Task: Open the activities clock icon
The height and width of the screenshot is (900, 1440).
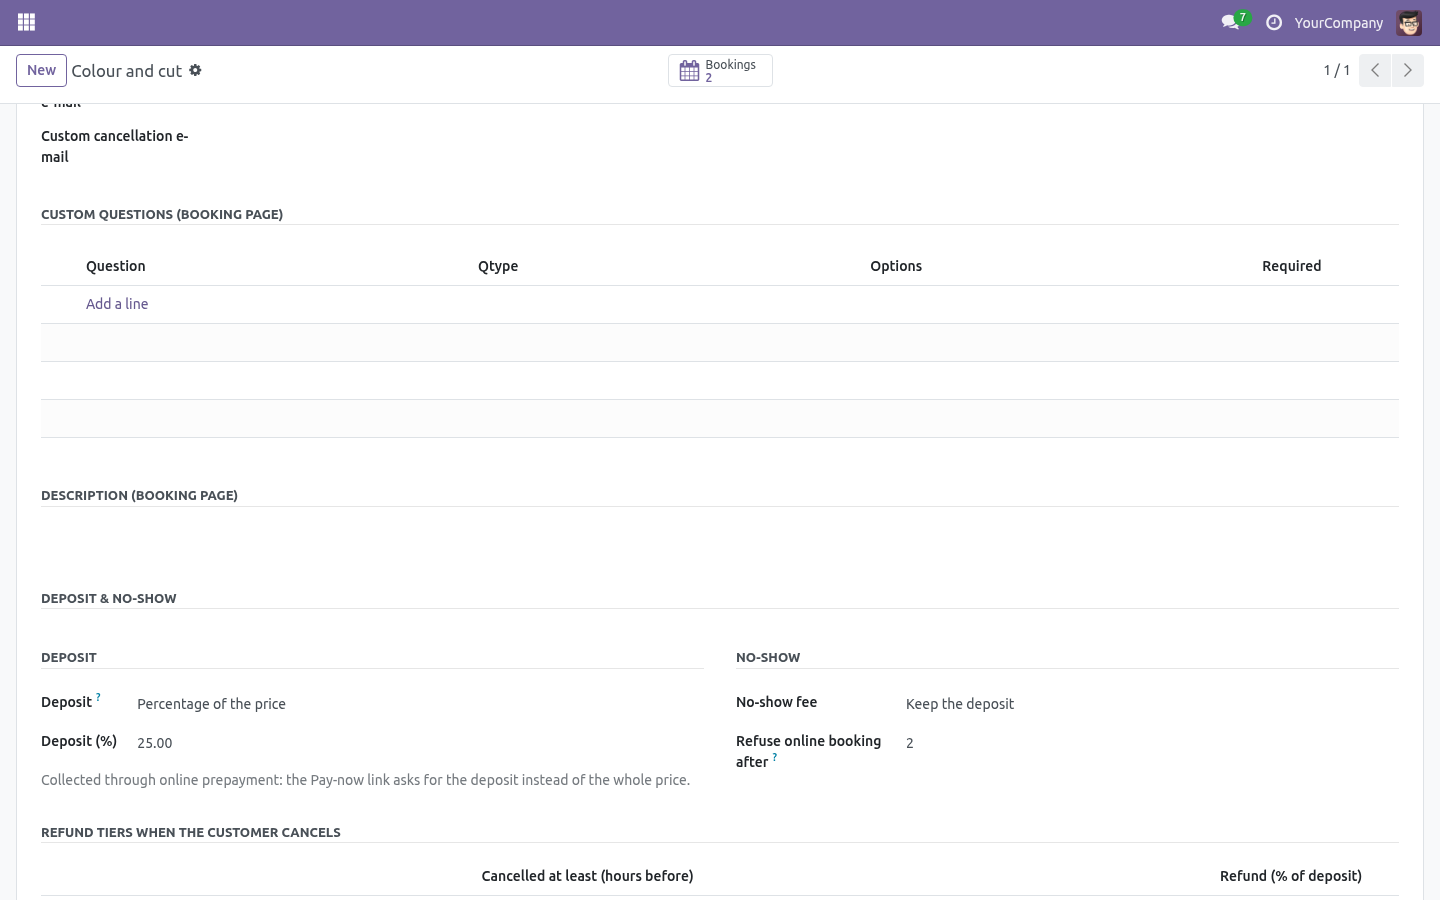Action: pos(1274,22)
